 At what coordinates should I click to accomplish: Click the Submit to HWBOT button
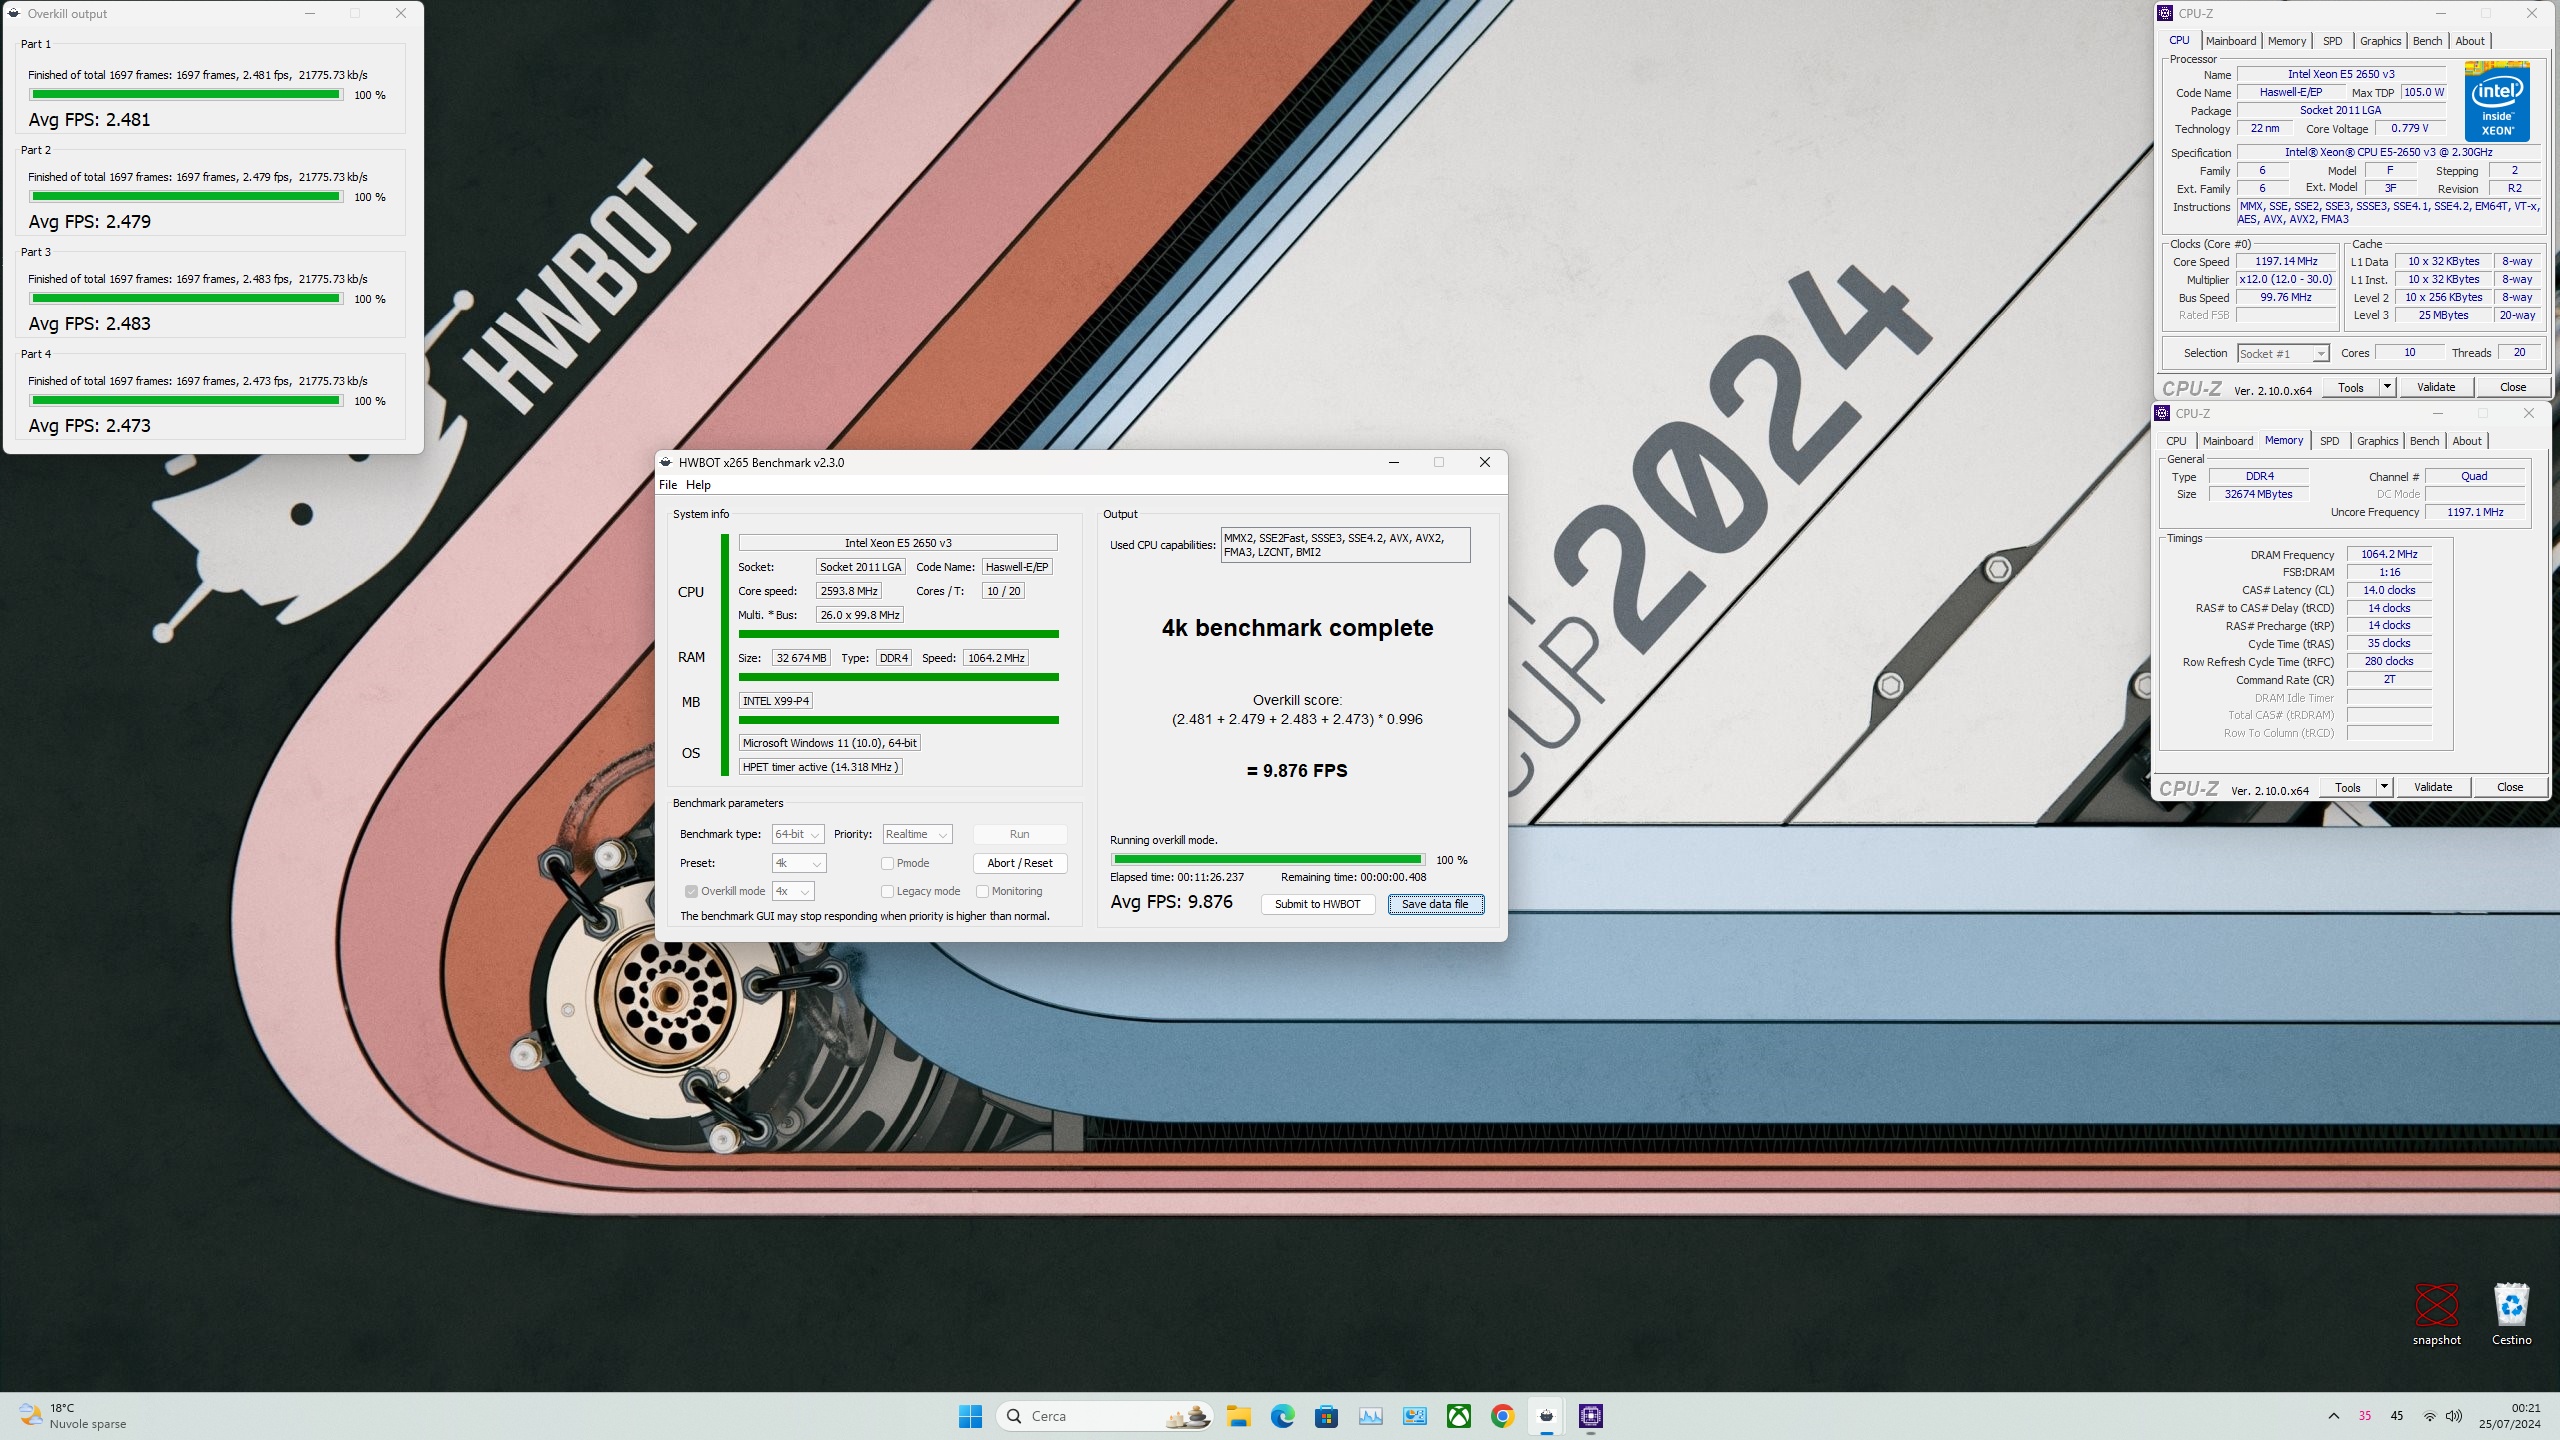pos(1317,904)
